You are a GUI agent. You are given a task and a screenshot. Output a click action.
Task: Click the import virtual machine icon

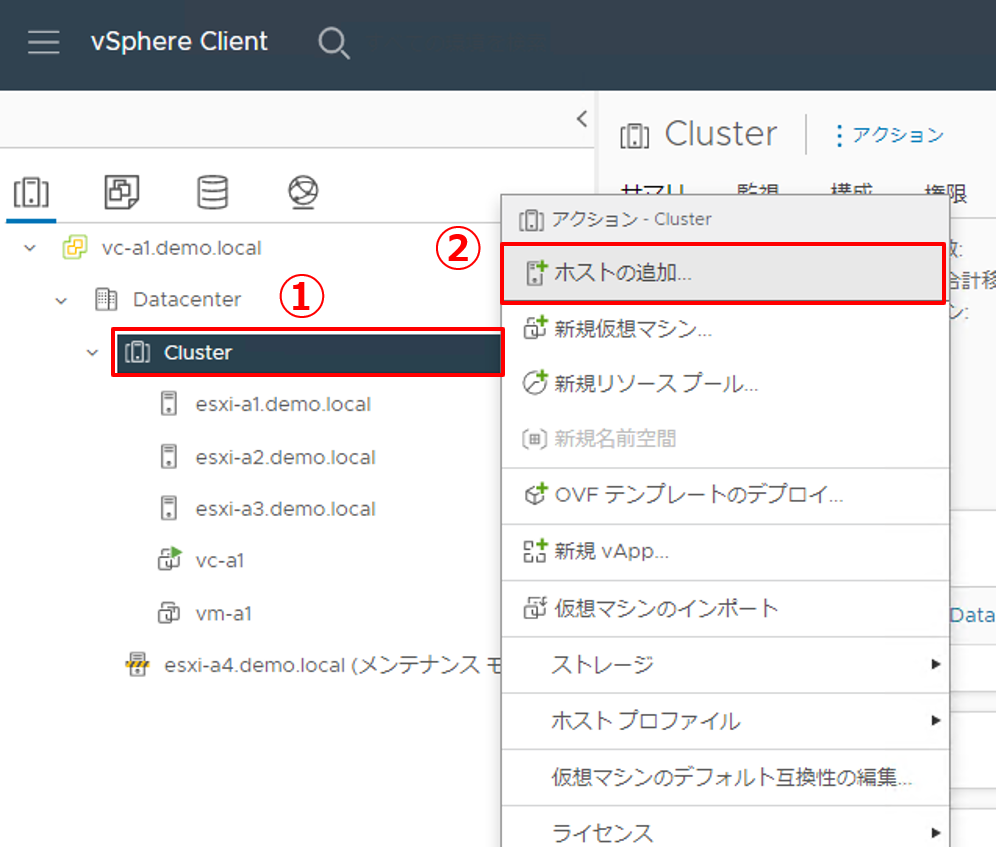point(535,607)
